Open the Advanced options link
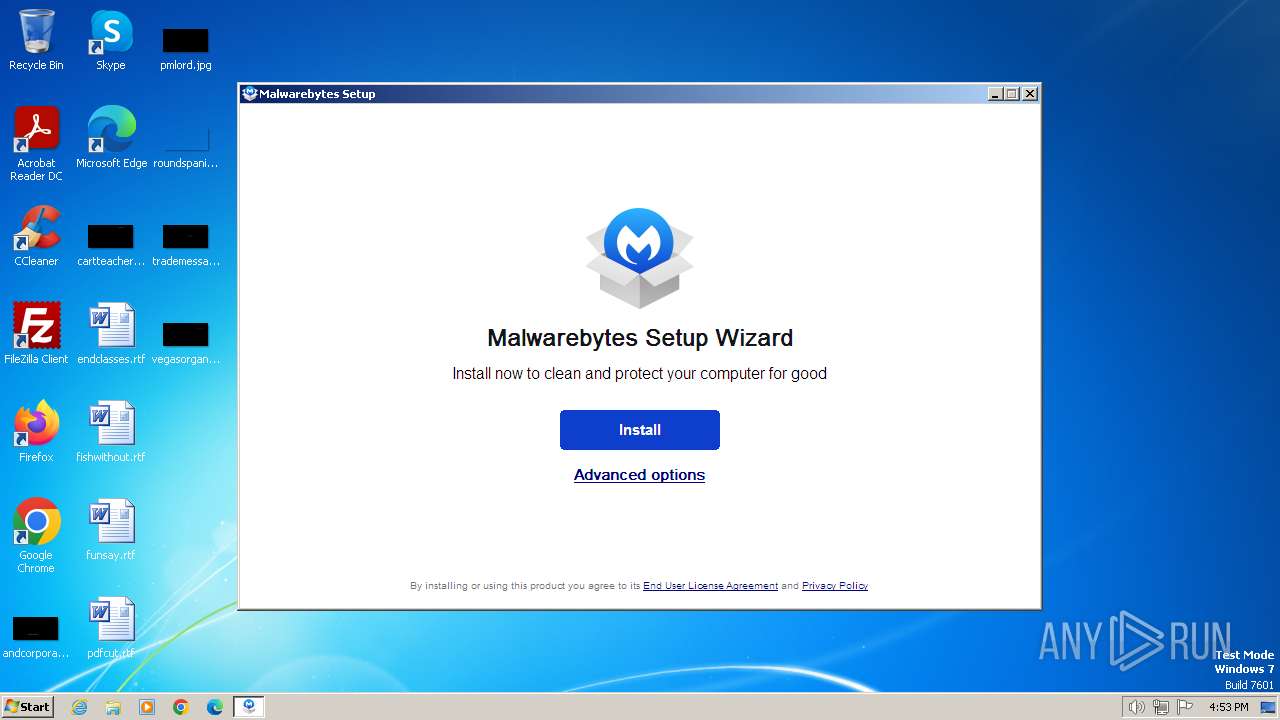Image resolution: width=1280 pixels, height=720 pixels. 639,475
